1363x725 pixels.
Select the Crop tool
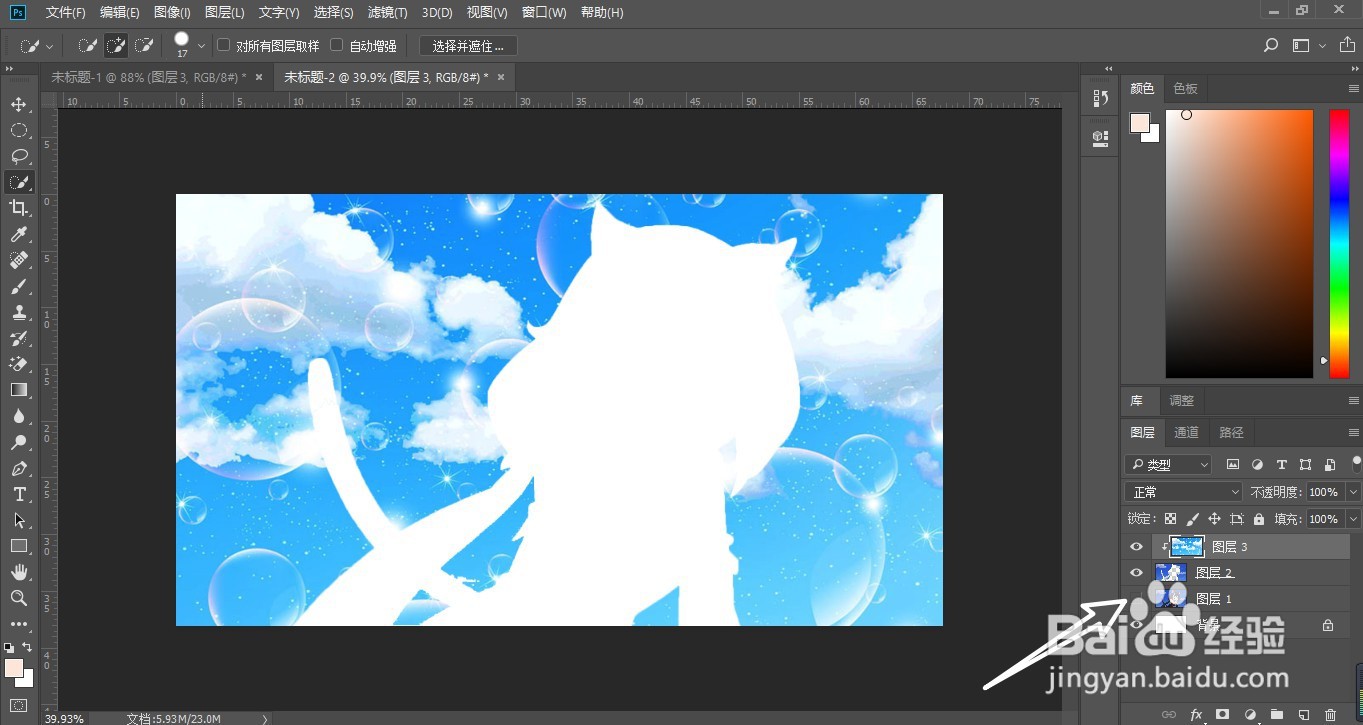(x=19, y=208)
